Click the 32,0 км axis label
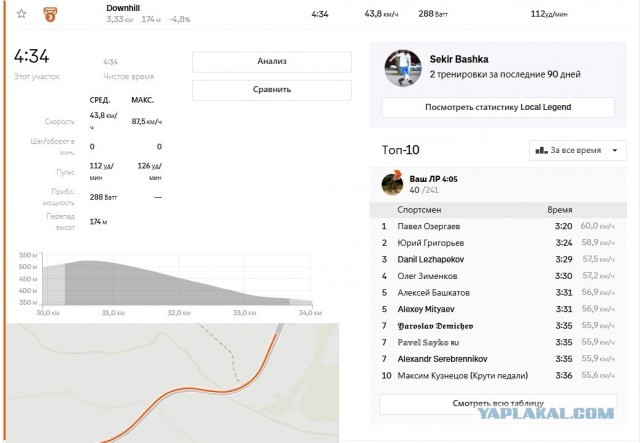640x443 pixels. click(x=179, y=313)
